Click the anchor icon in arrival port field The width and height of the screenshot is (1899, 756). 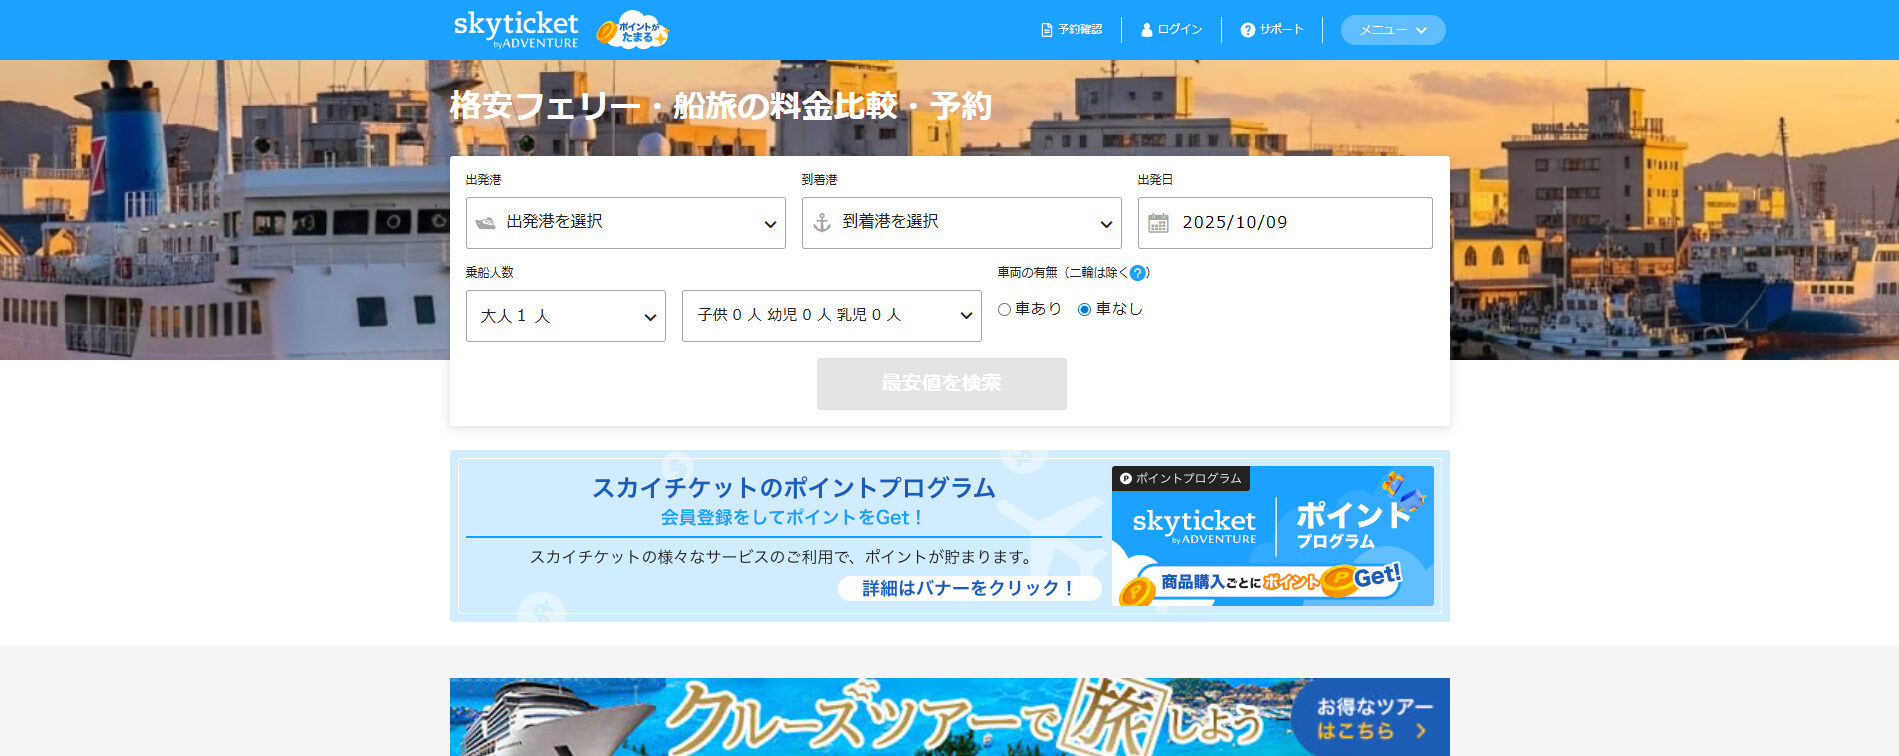coord(822,223)
